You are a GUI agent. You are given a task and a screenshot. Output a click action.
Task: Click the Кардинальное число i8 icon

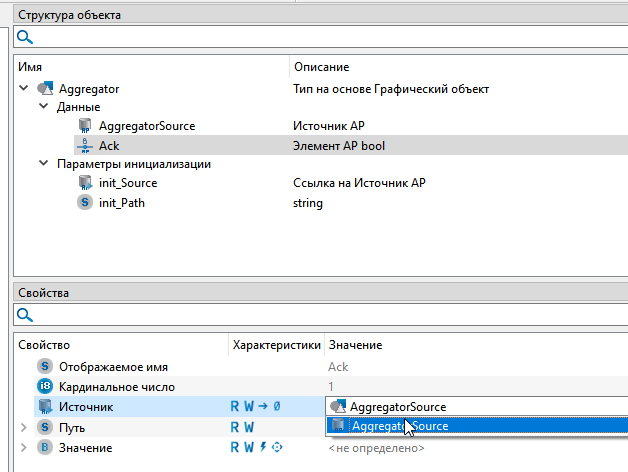(44, 386)
